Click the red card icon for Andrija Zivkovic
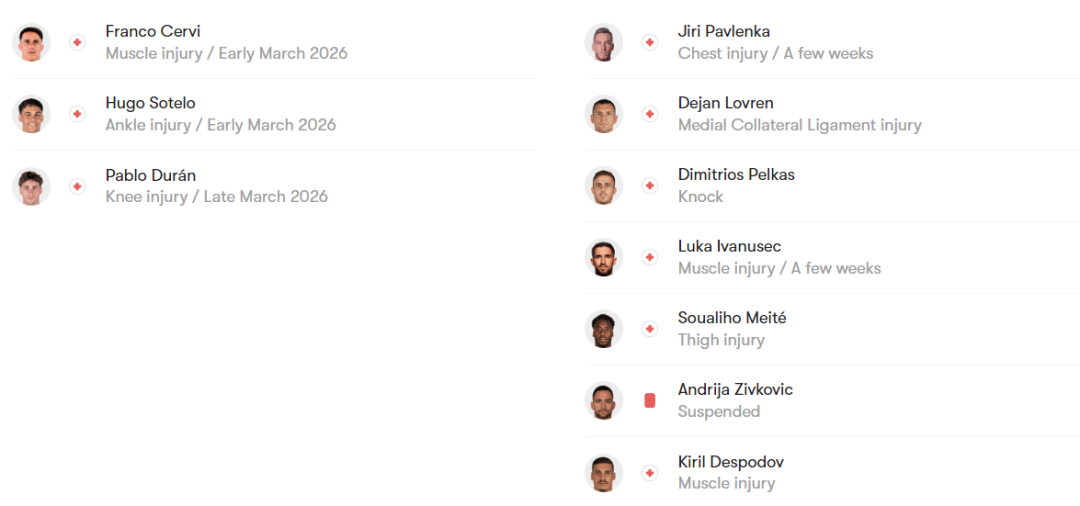The height and width of the screenshot is (506, 1080). tap(650, 400)
